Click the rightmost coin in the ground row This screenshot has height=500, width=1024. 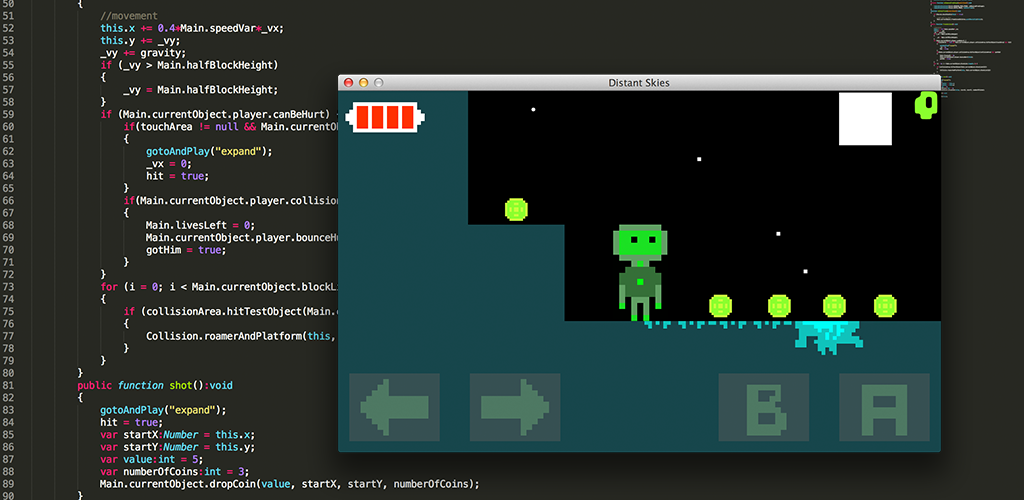click(885, 305)
